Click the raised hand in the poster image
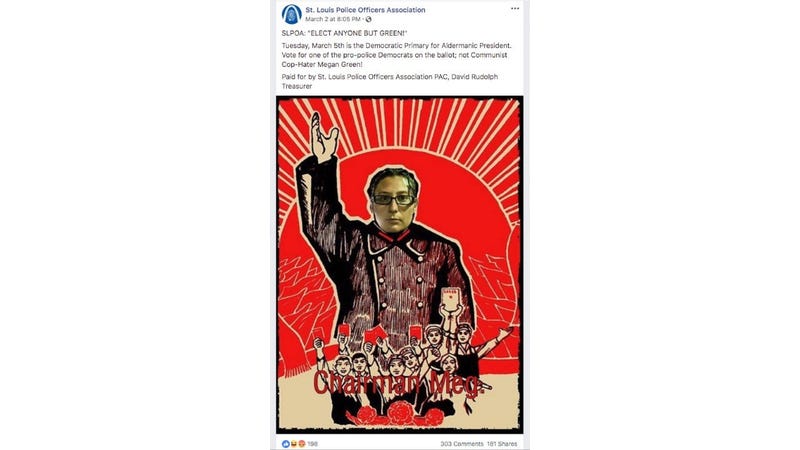 click(323, 137)
